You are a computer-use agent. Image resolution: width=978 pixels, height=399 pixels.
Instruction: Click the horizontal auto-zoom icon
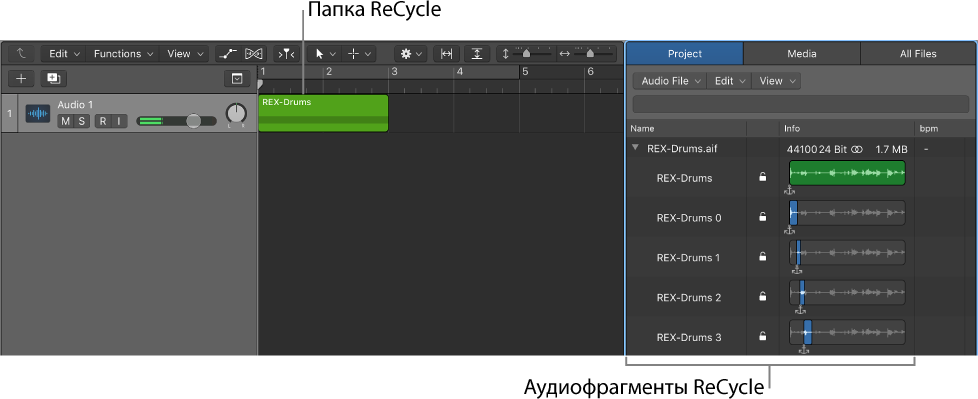coord(446,54)
